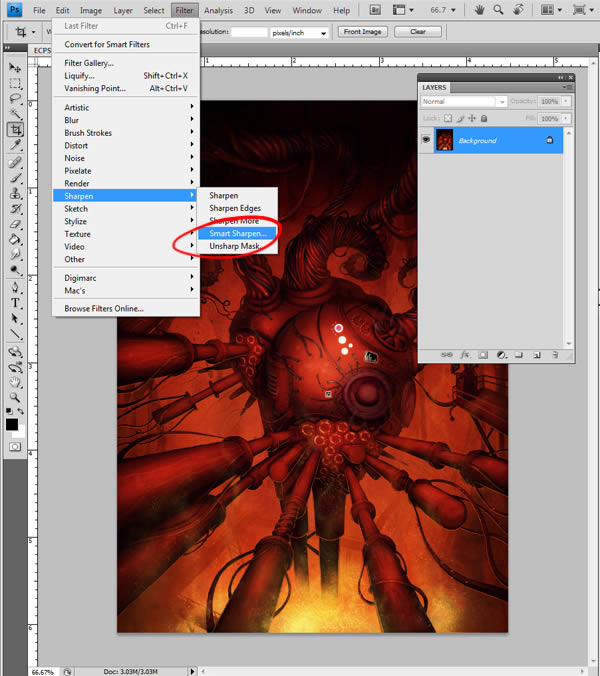600x676 pixels.
Task: Open the Fill 100% slider arrow
Action: [566, 118]
